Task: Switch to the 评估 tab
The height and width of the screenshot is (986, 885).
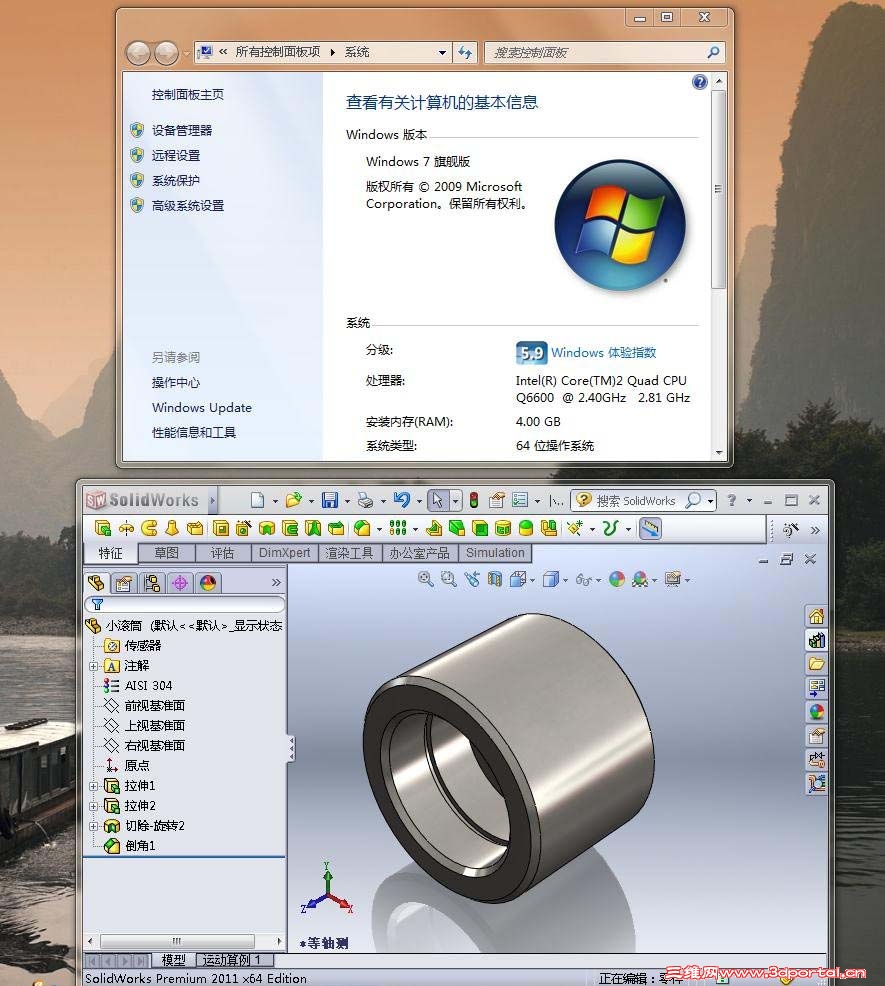Action: 222,553
